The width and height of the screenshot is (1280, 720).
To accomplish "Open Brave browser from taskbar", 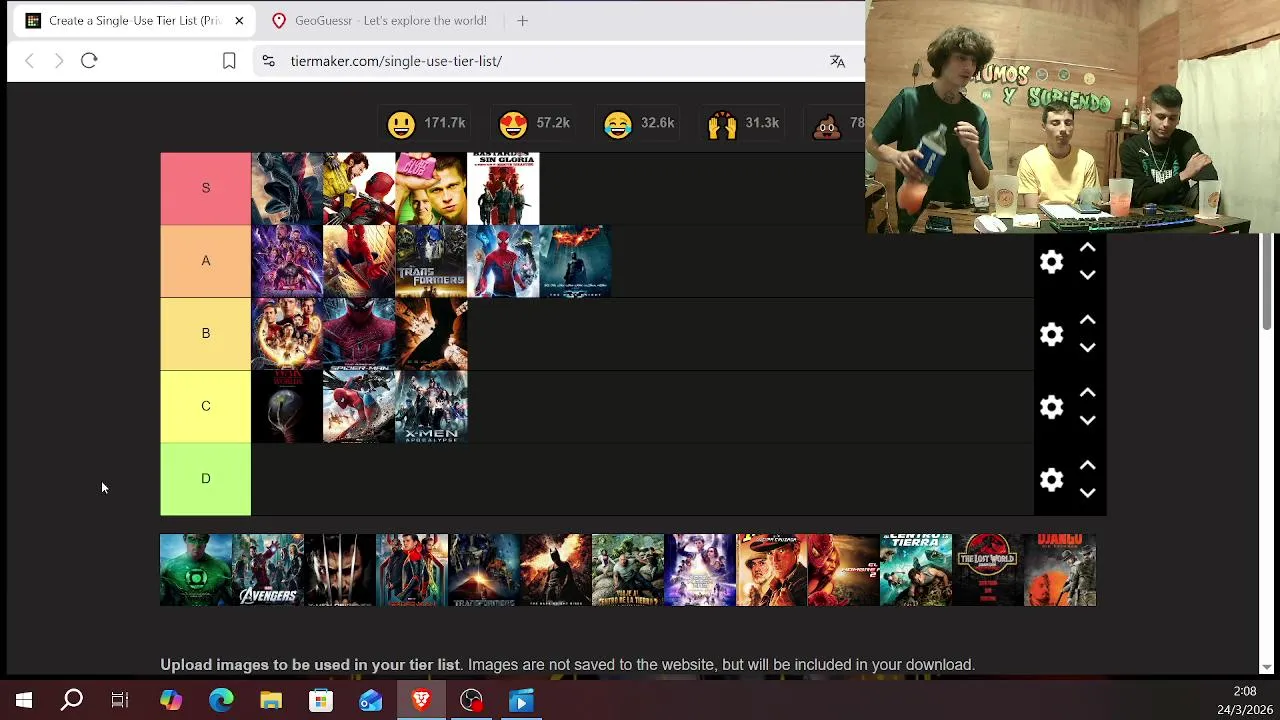I will coord(421,701).
